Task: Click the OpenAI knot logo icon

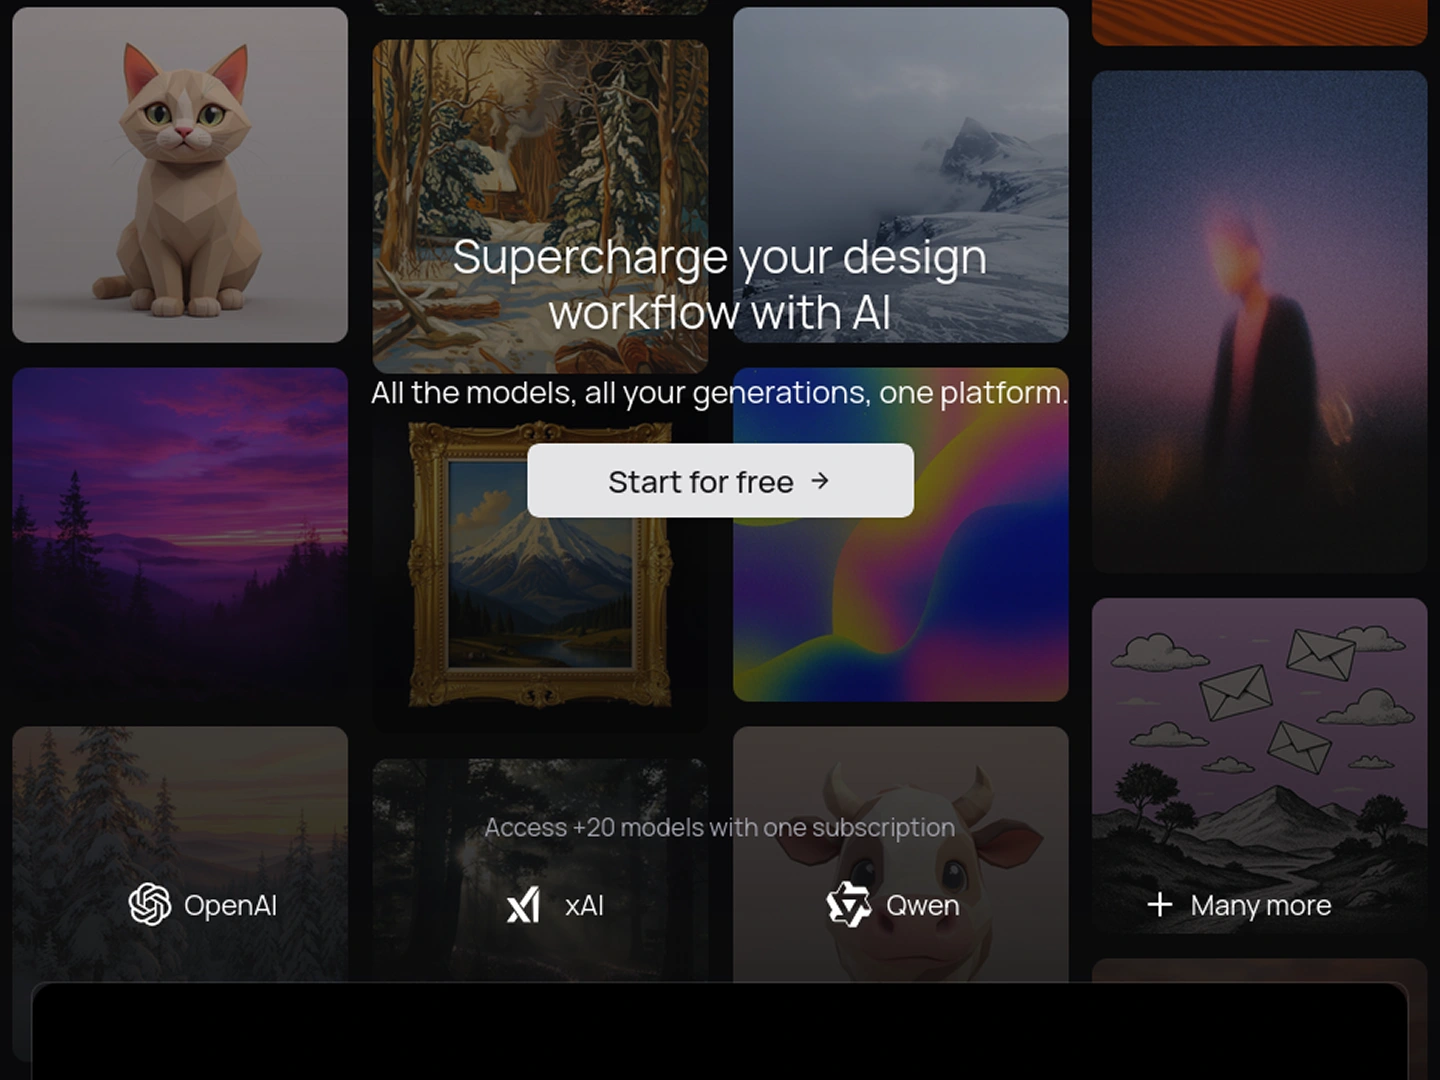Action: (150, 904)
